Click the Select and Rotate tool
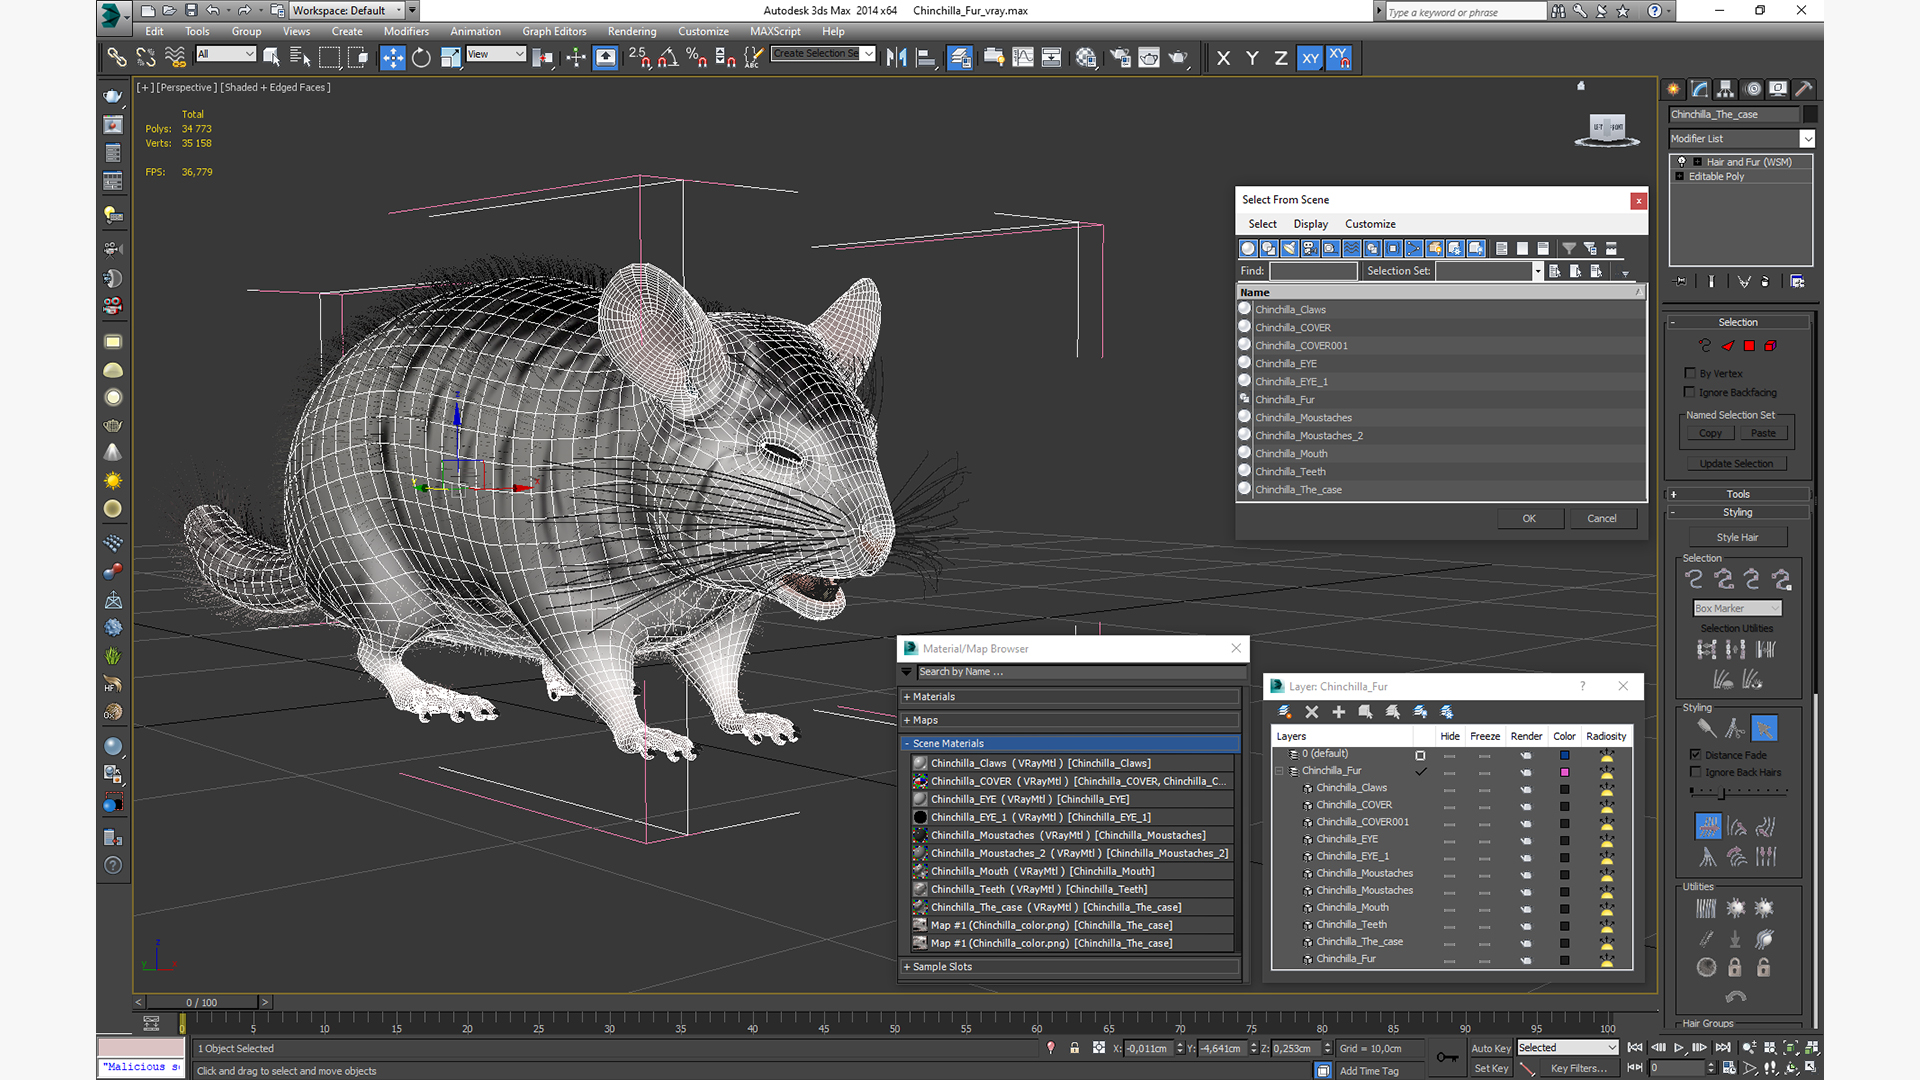 pos(421,58)
